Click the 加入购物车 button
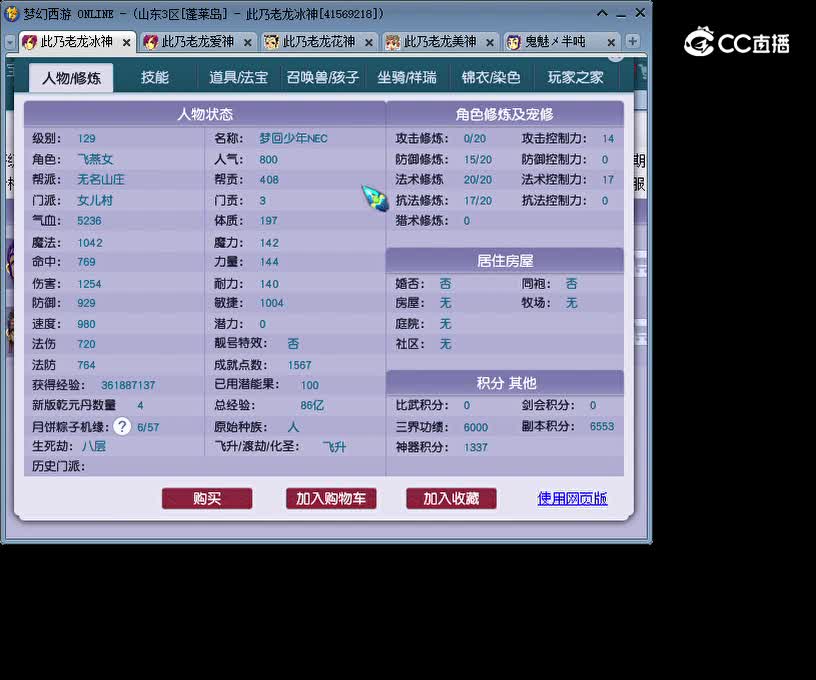This screenshot has width=816, height=680. click(x=331, y=499)
